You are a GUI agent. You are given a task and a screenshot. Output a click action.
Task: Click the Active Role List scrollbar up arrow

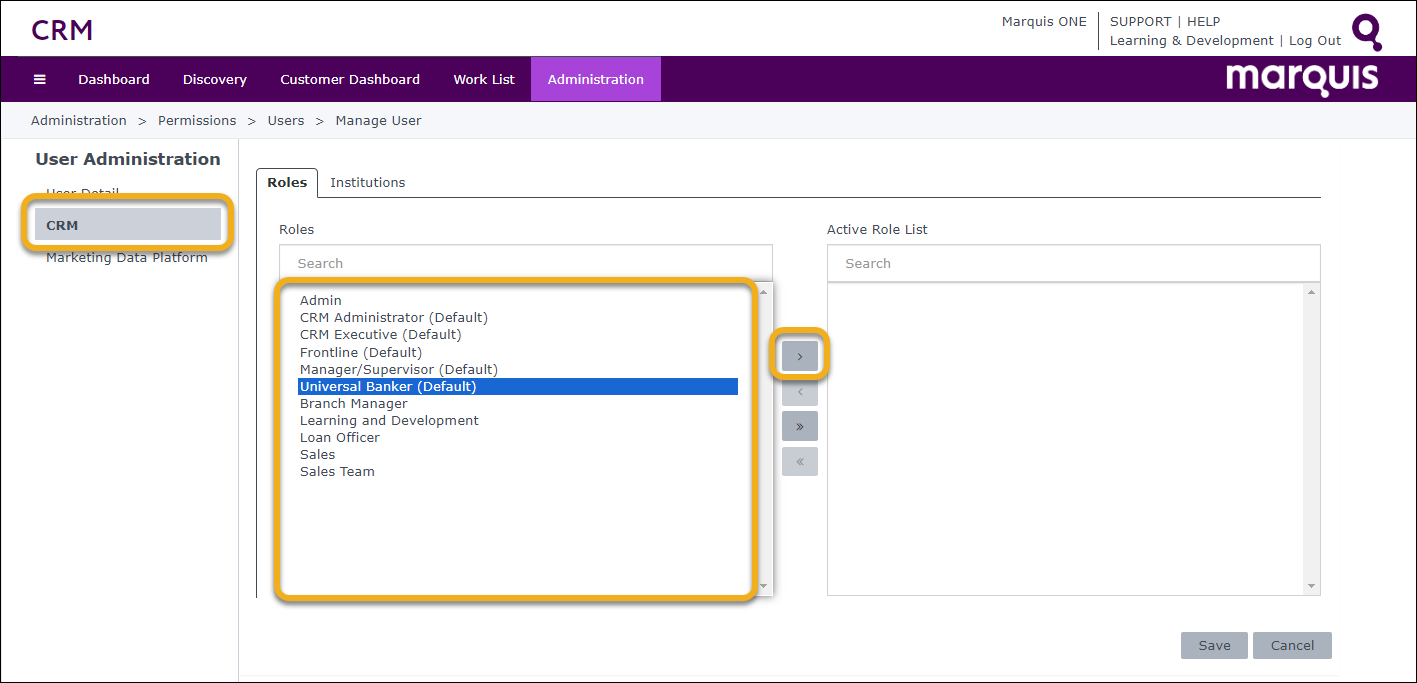1312,292
